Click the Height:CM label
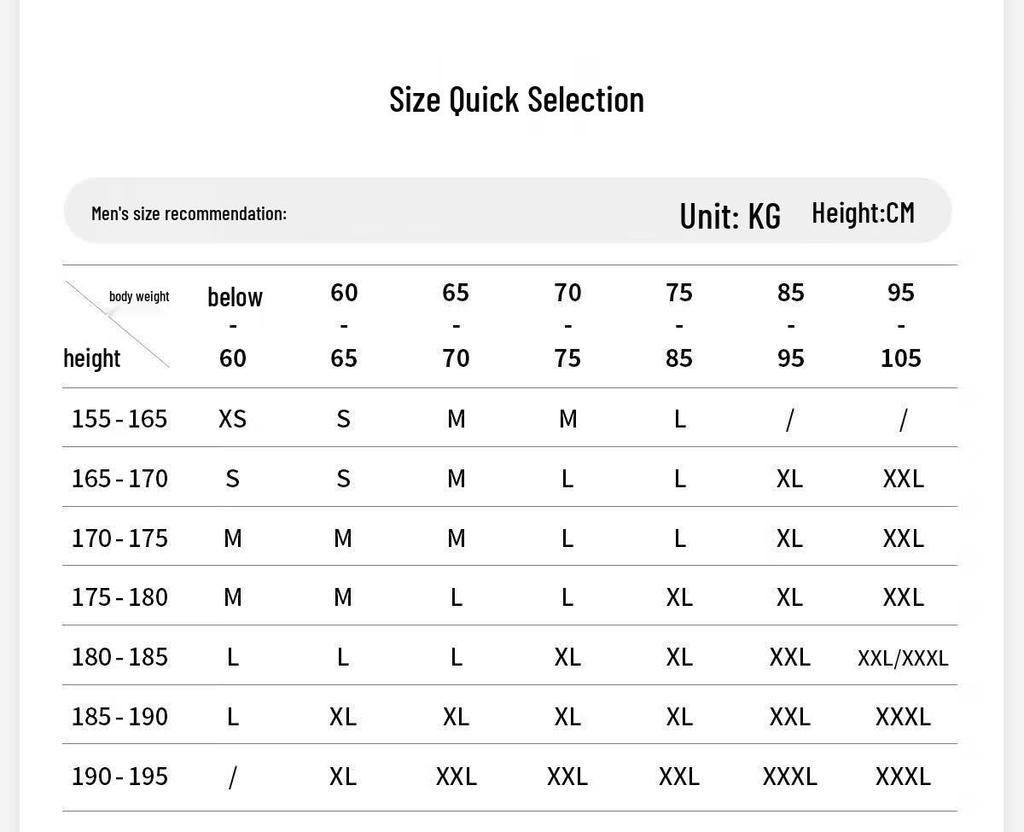The height and width of the screenshot is (832, 1024). [863, 213]
